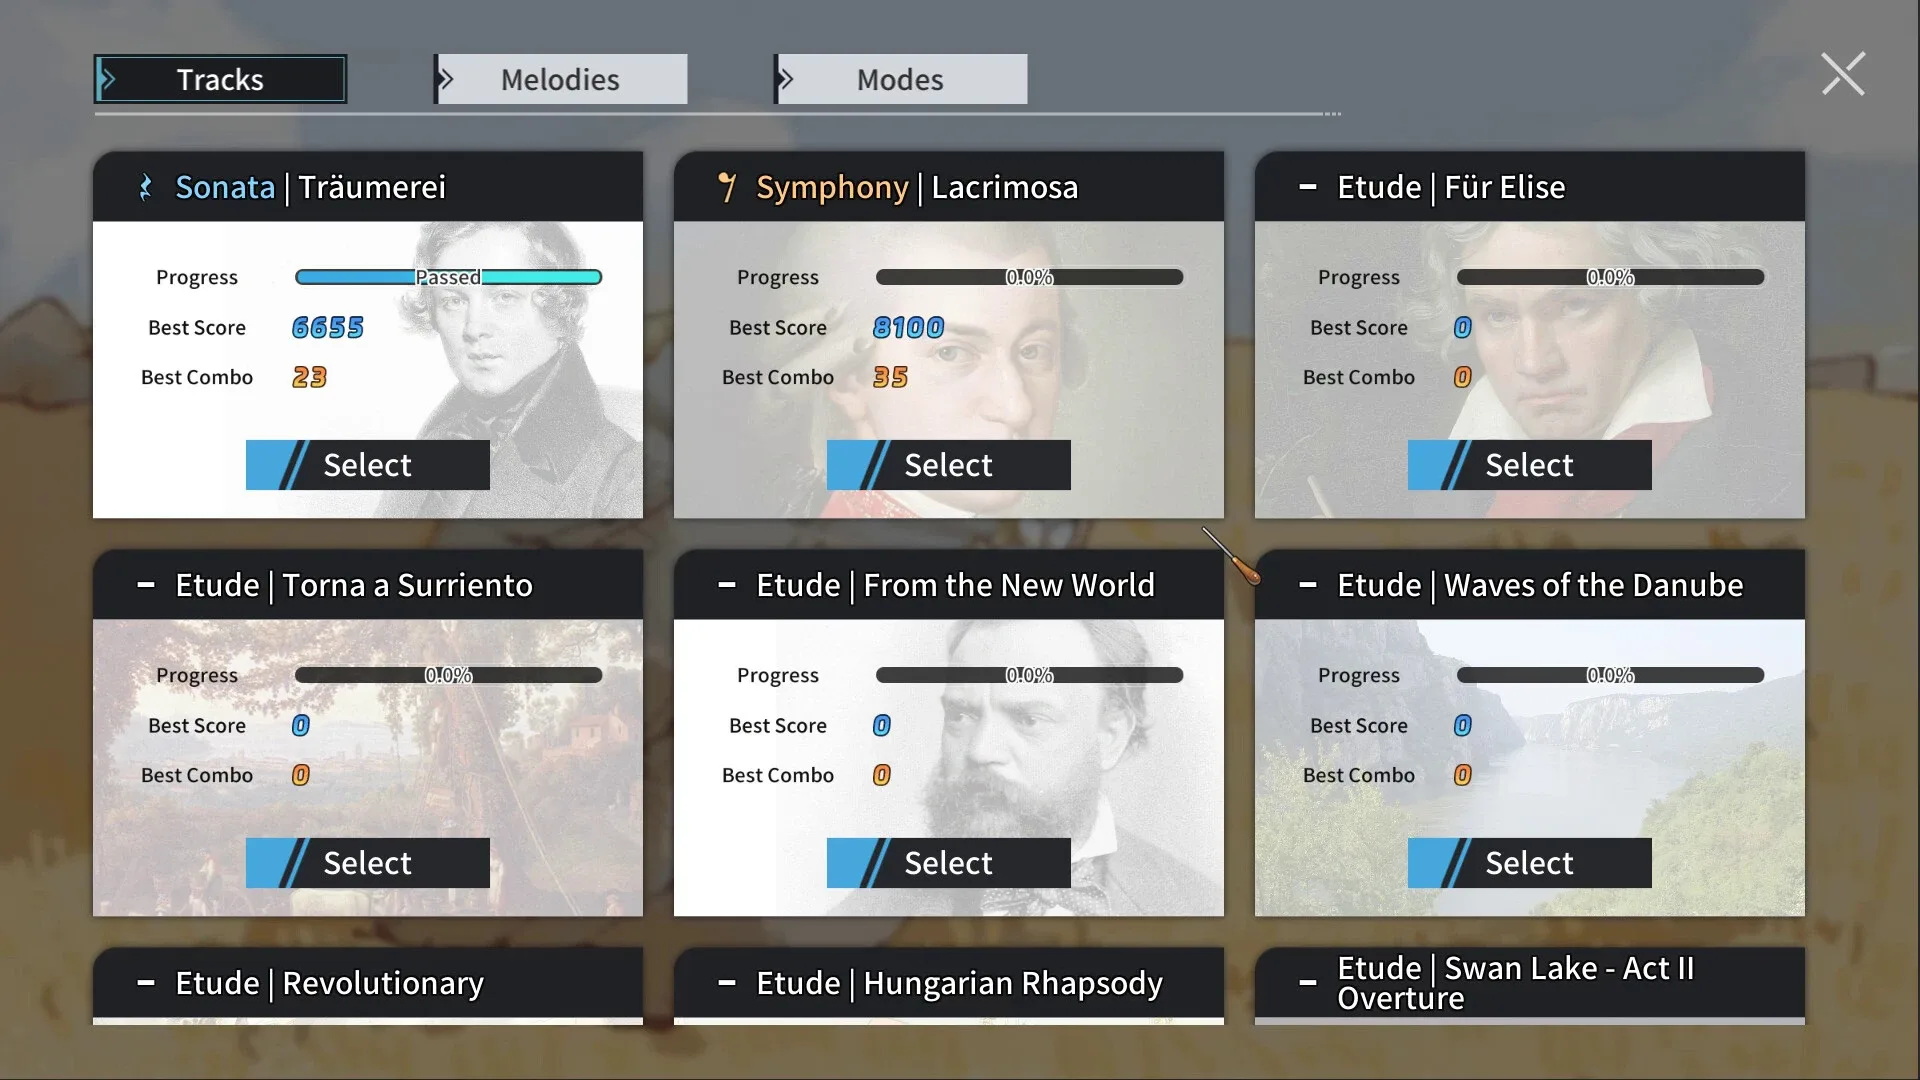Choose From the New World with Select
This screenshot has height=1080, width=1920.
point(948,863)
